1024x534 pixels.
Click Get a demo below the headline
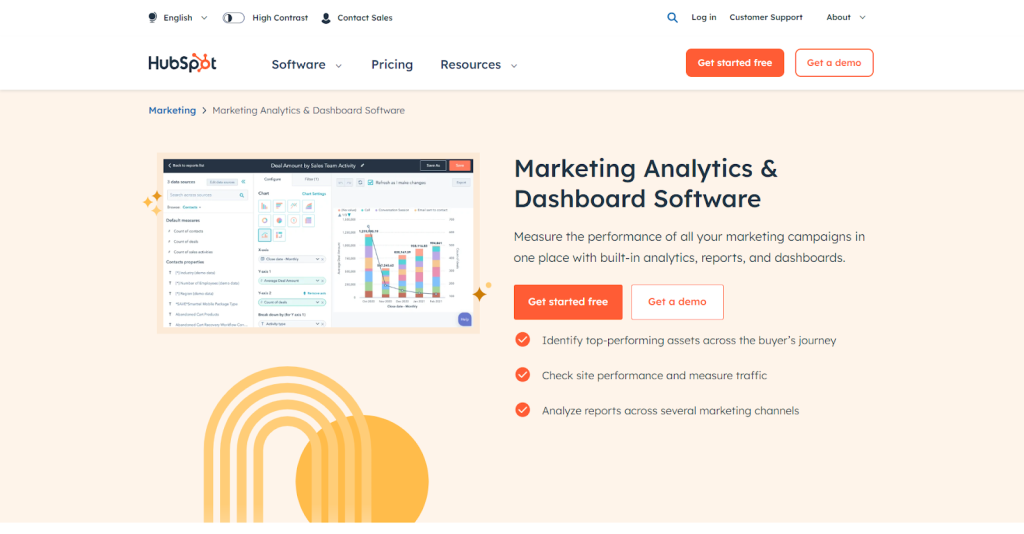[x=677, y=302]
